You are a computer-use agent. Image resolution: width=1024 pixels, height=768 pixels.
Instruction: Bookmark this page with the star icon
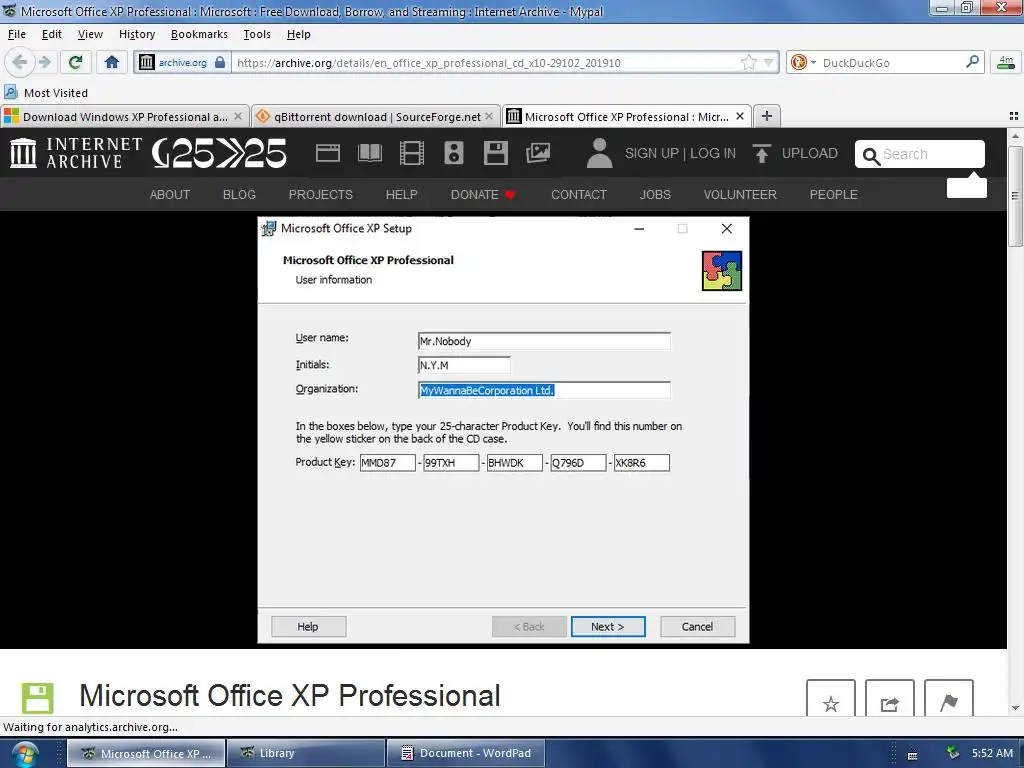click(x=749, y=63)
